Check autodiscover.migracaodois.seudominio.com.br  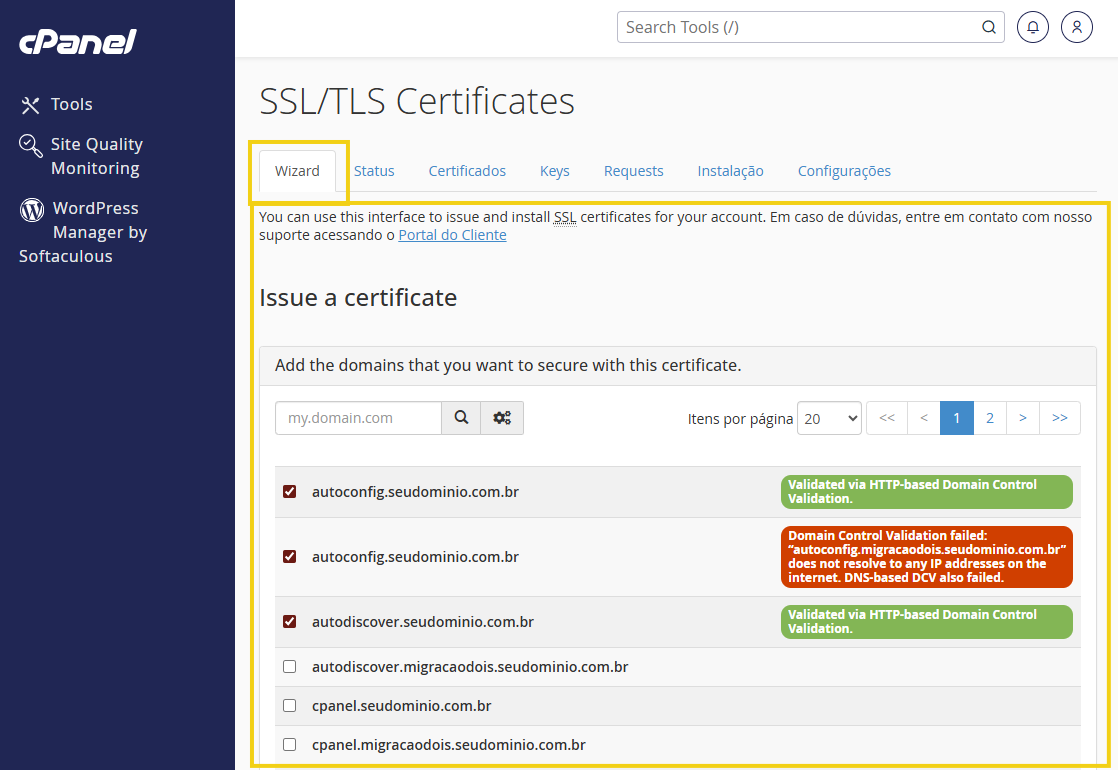(x=289, y=667)
